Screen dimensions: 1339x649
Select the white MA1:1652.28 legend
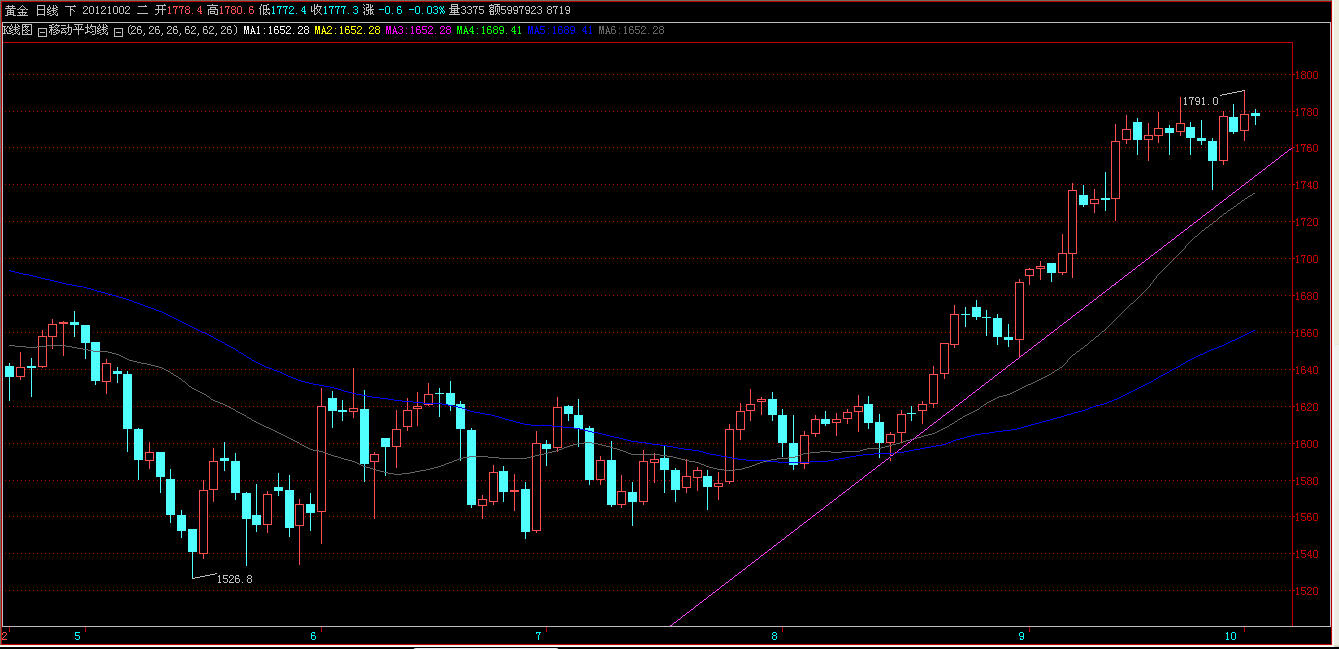(x=276, y=30)
